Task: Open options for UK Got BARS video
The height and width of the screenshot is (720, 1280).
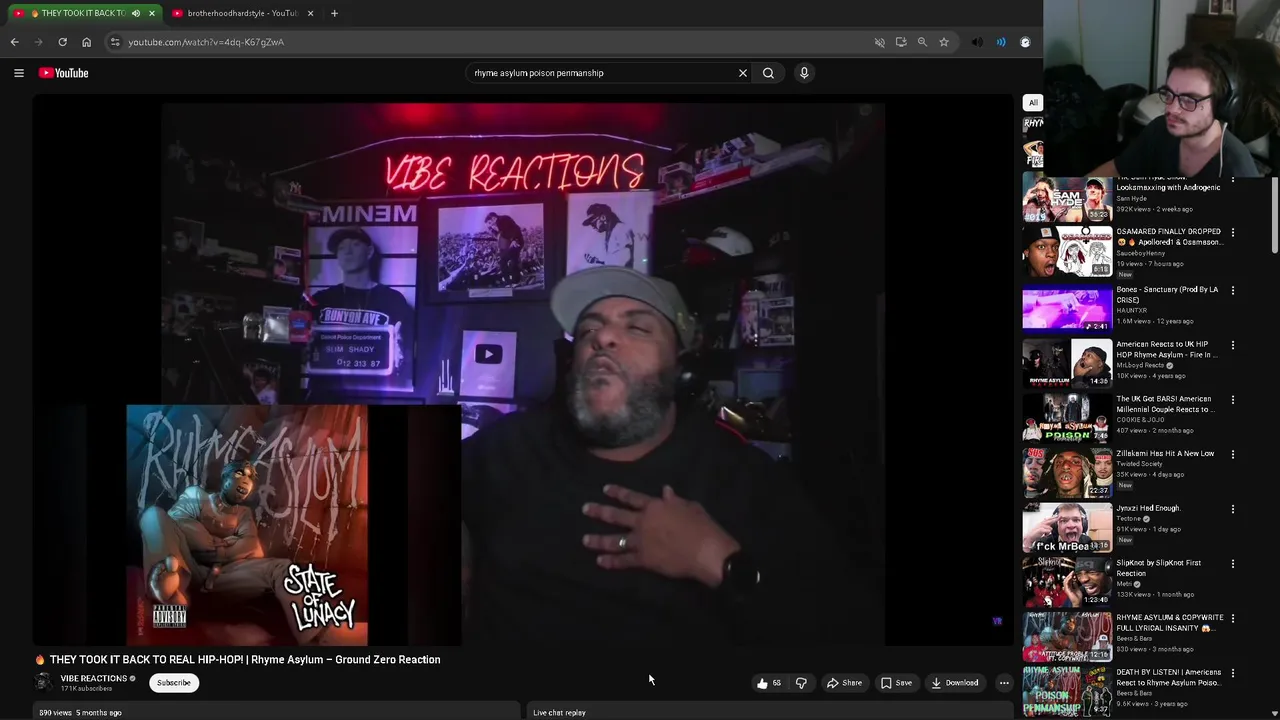Action: pyautogui.click(x=1232, y=400)
